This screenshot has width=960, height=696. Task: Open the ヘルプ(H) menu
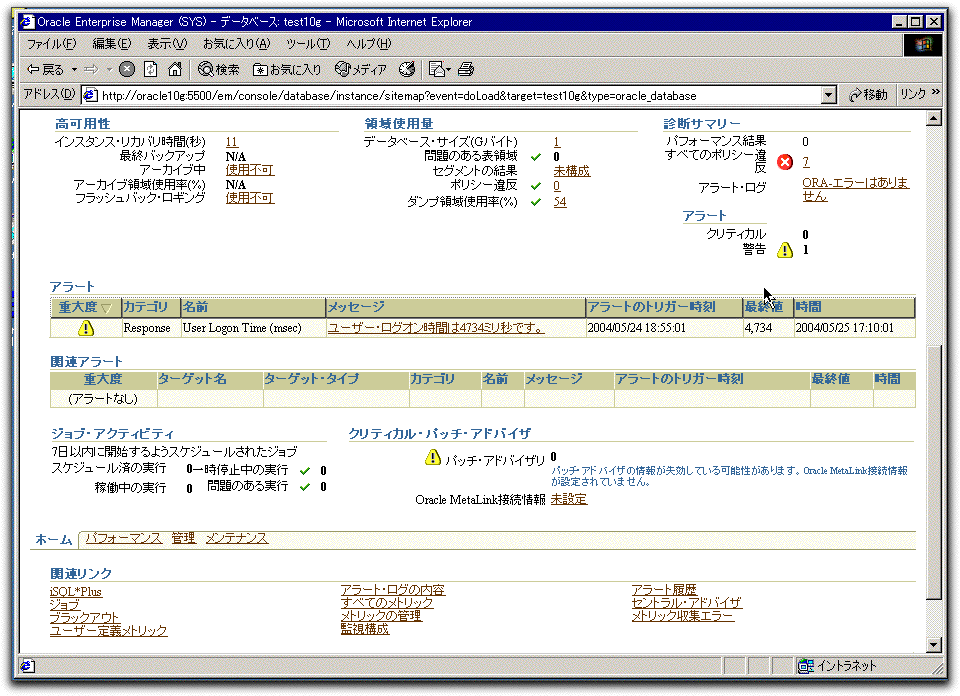pyautogui.click(x=369, y=44)
